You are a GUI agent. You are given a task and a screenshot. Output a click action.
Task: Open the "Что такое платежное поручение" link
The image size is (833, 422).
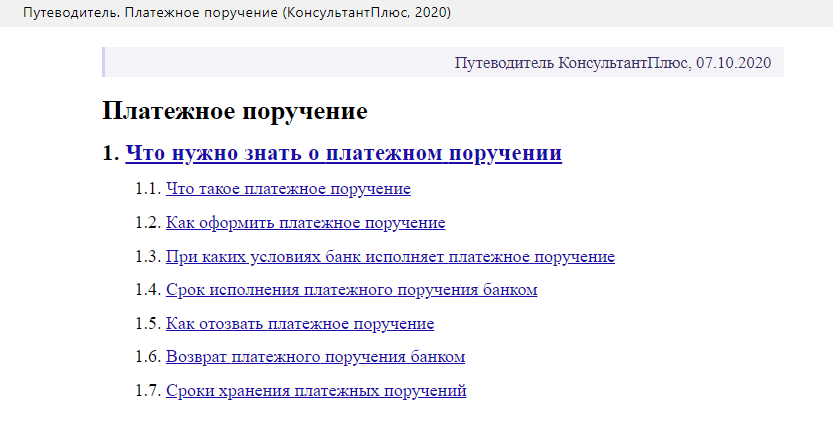pyautogui.click(x=288, y=188)
